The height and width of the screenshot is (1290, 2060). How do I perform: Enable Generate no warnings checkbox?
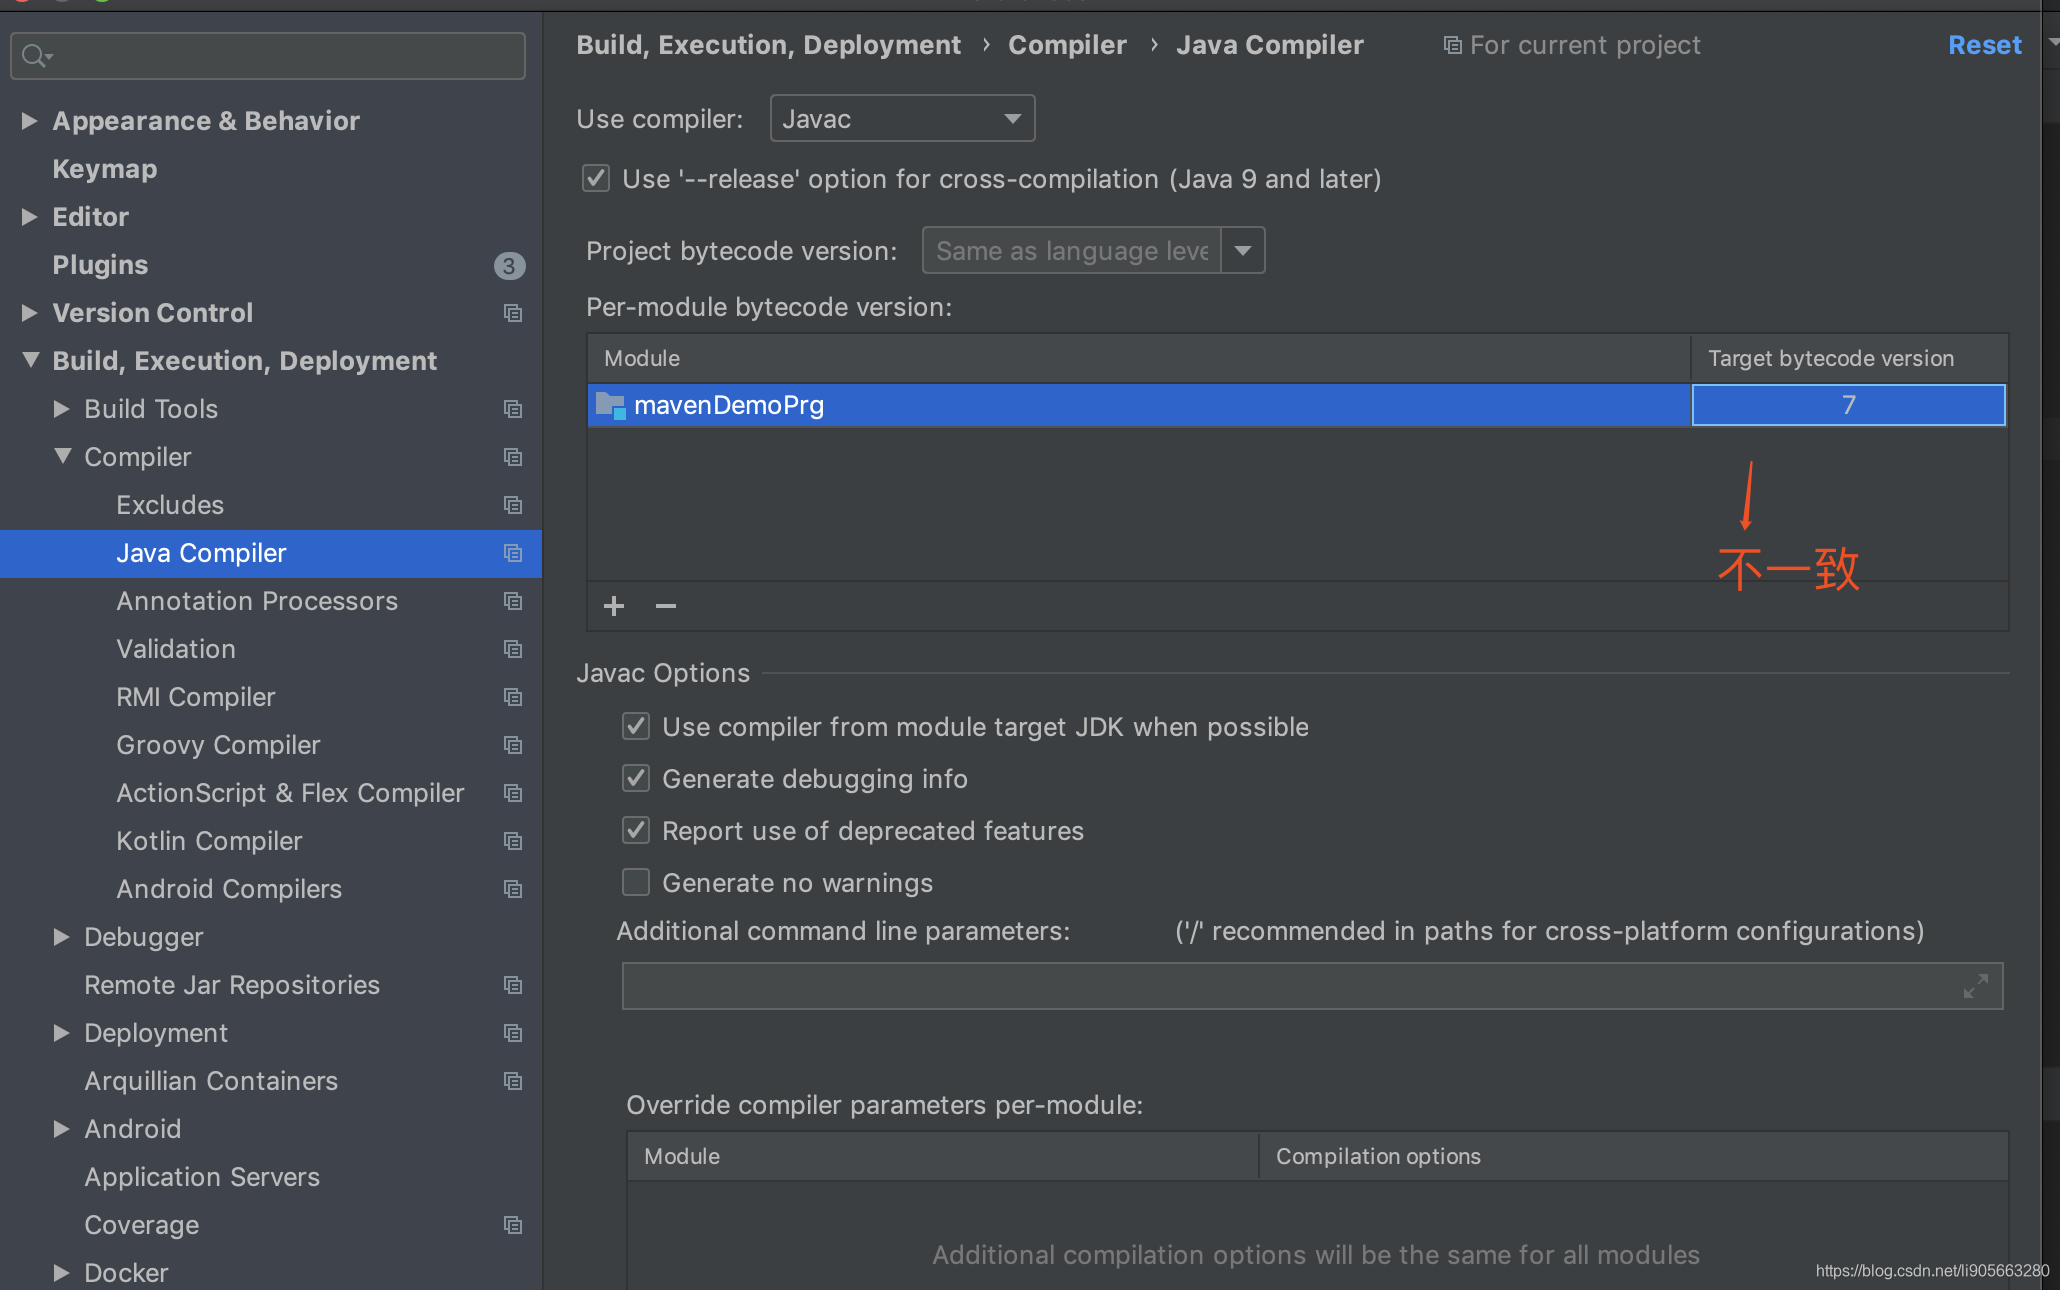click(636, 883)
